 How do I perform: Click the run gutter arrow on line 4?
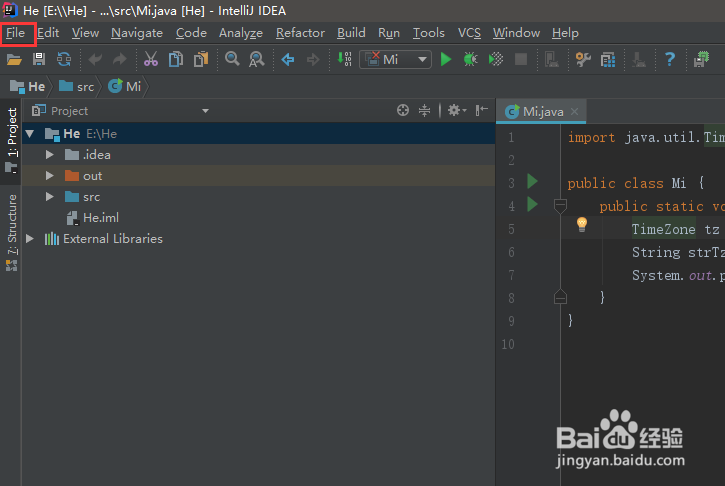click(532, 204)
